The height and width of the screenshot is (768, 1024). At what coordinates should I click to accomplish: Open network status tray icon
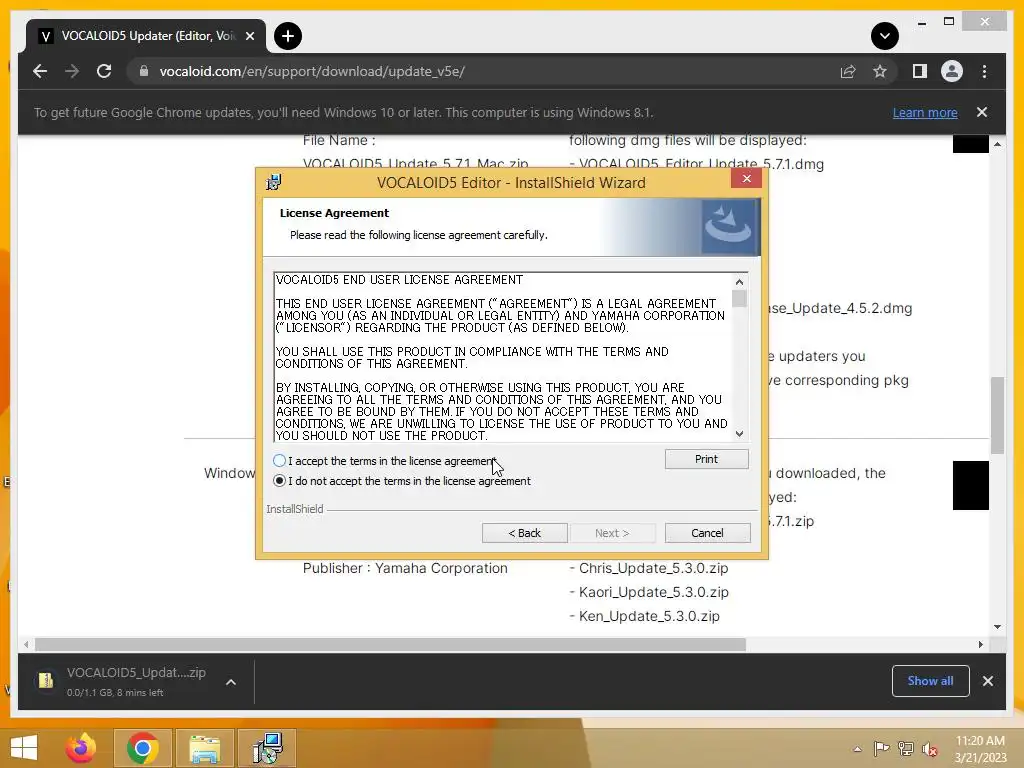click(906, 749)
